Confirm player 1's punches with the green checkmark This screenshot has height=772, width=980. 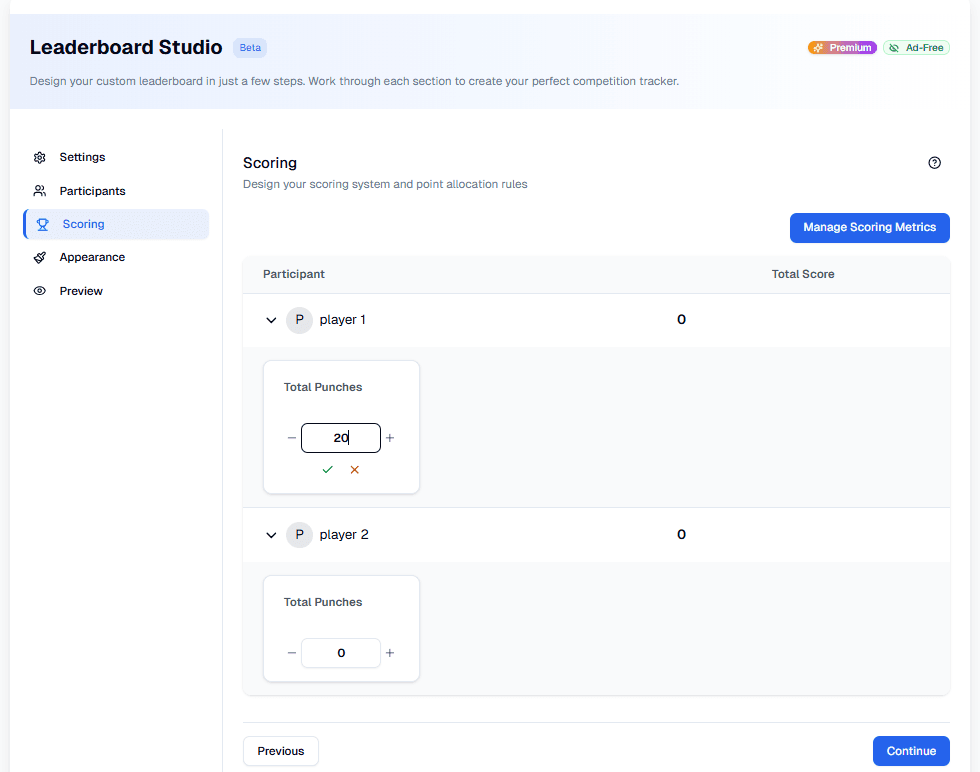327,469
